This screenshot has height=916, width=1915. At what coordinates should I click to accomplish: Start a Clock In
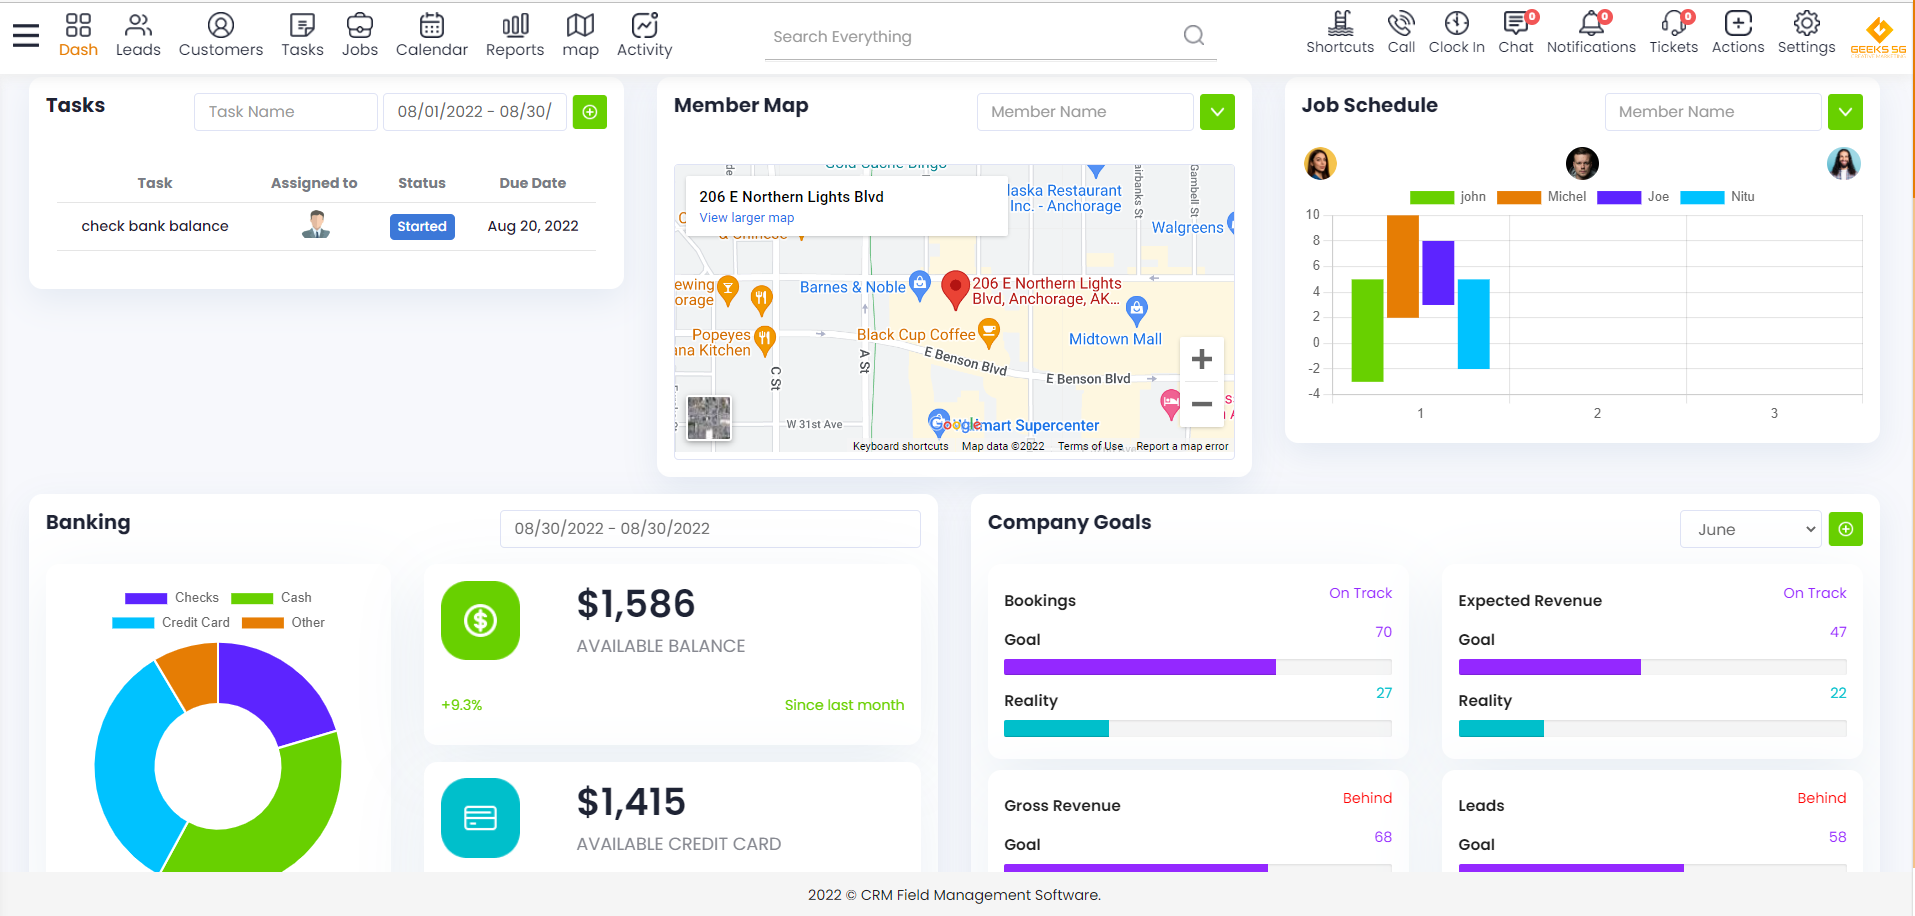pos(1456,35)
